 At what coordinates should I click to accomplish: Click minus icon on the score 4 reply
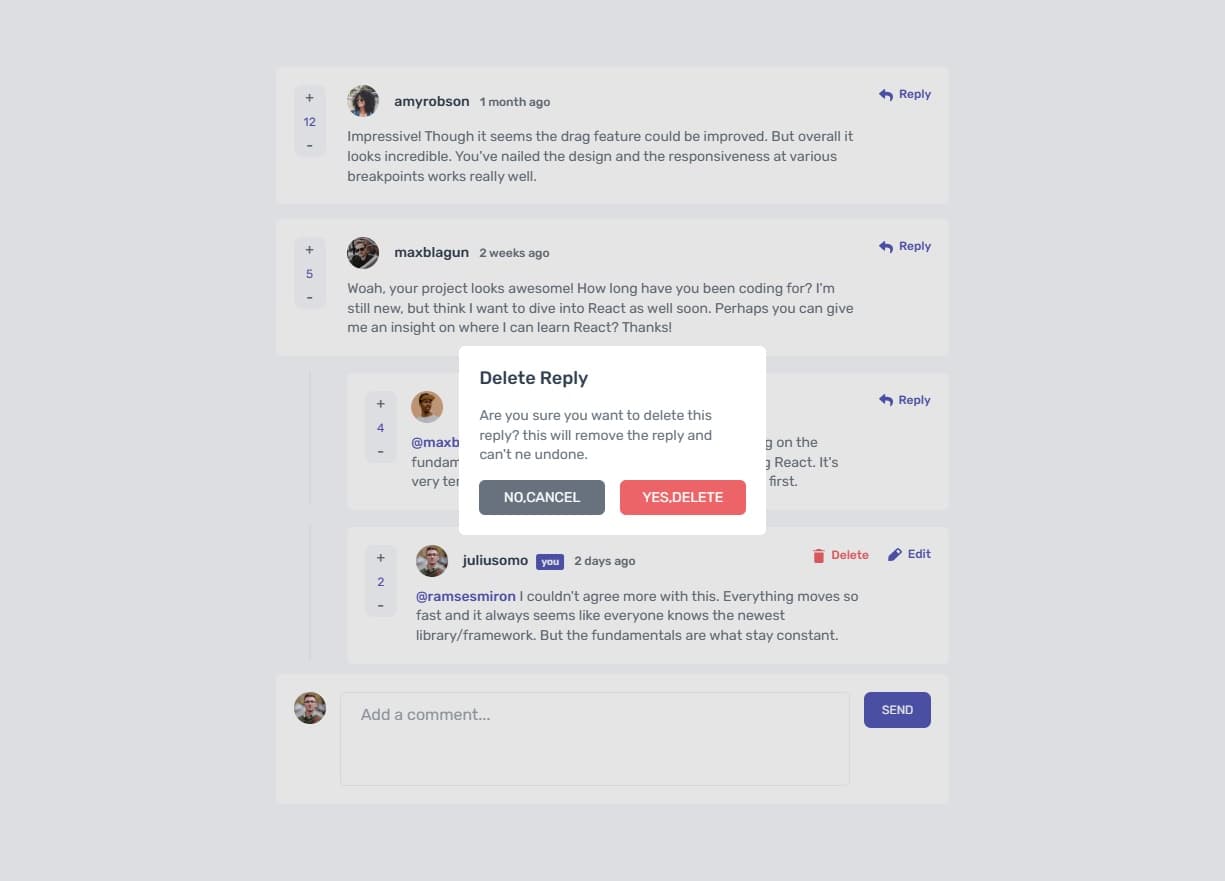point(380,452)
